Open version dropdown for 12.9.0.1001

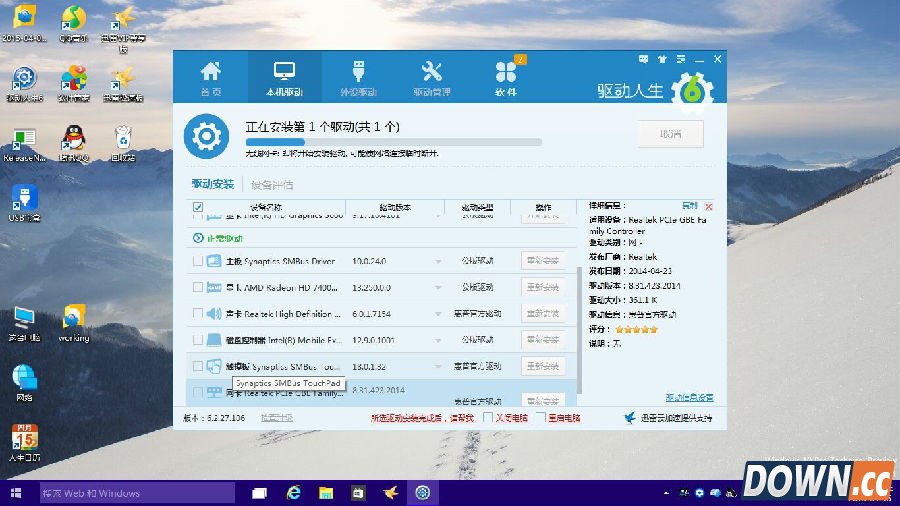coord(438,340)
